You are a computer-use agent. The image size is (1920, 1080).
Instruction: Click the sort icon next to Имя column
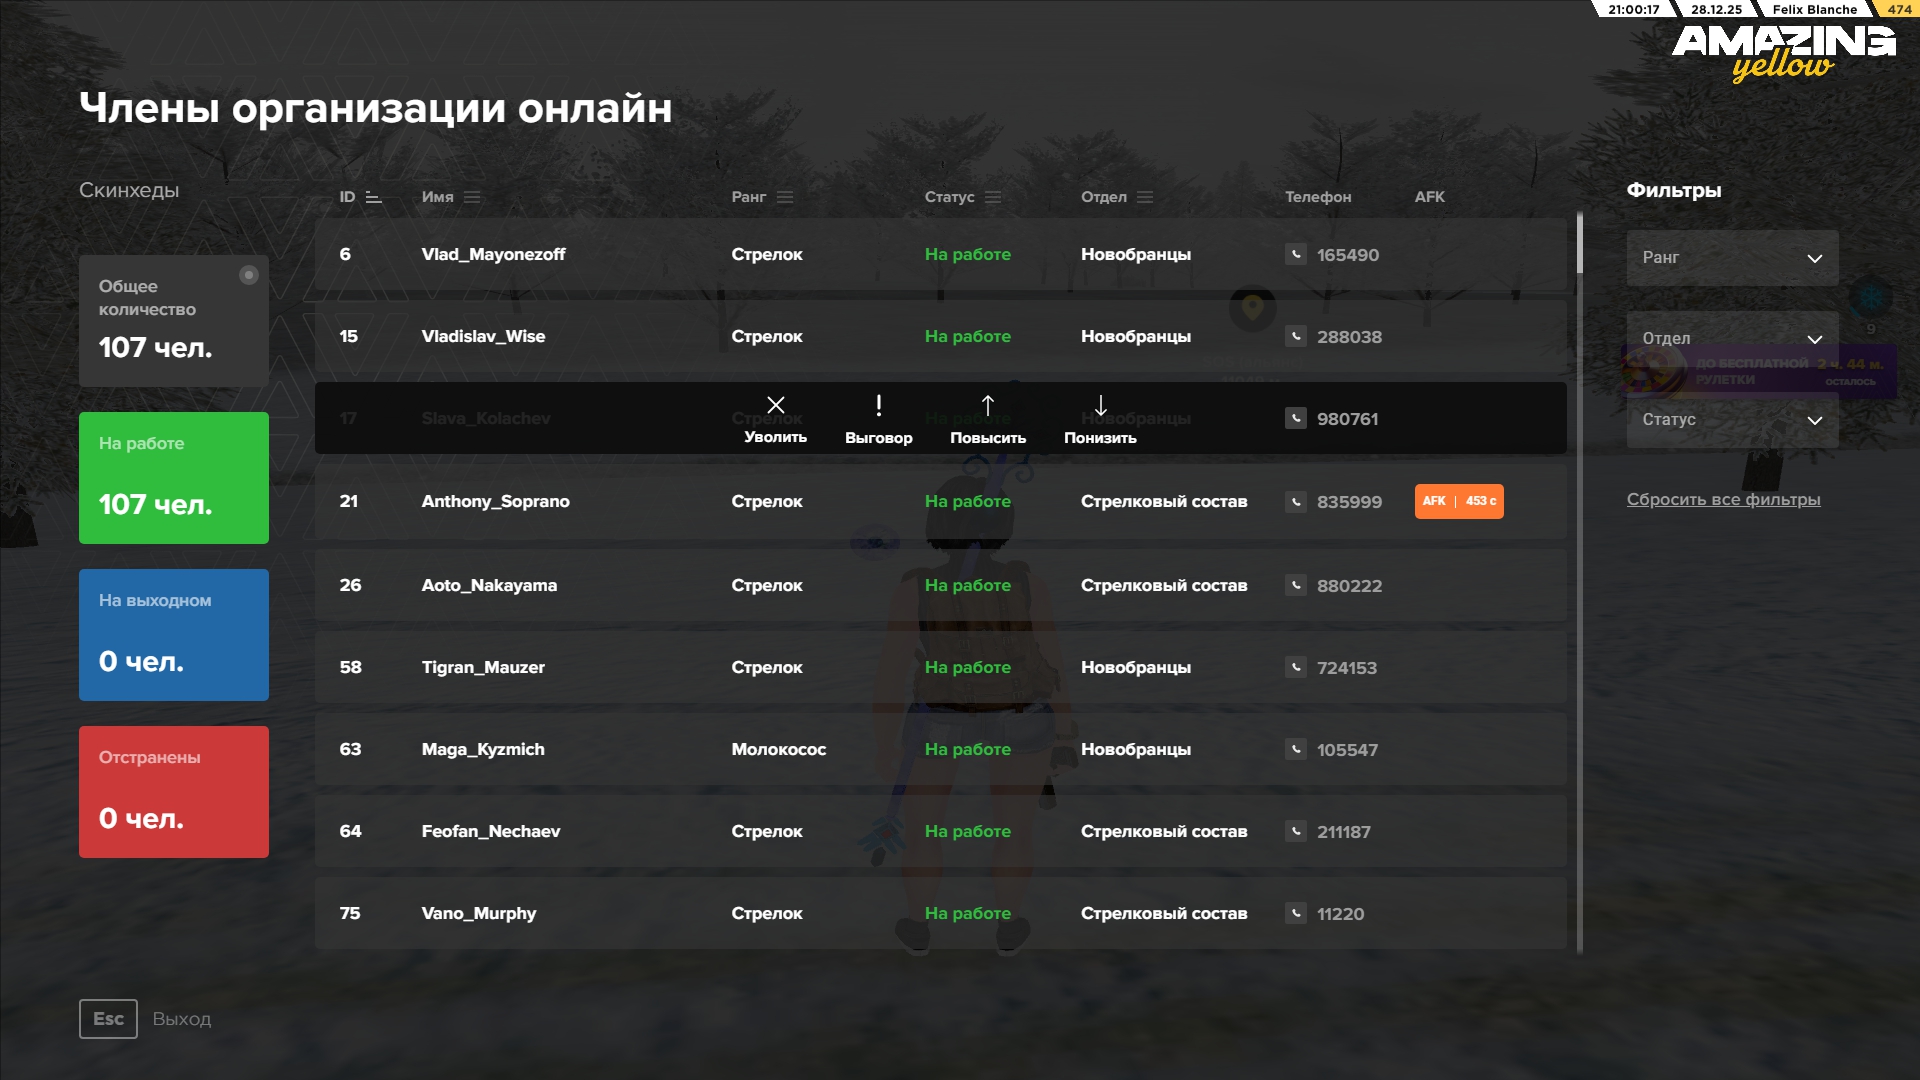tap(472, 197)
